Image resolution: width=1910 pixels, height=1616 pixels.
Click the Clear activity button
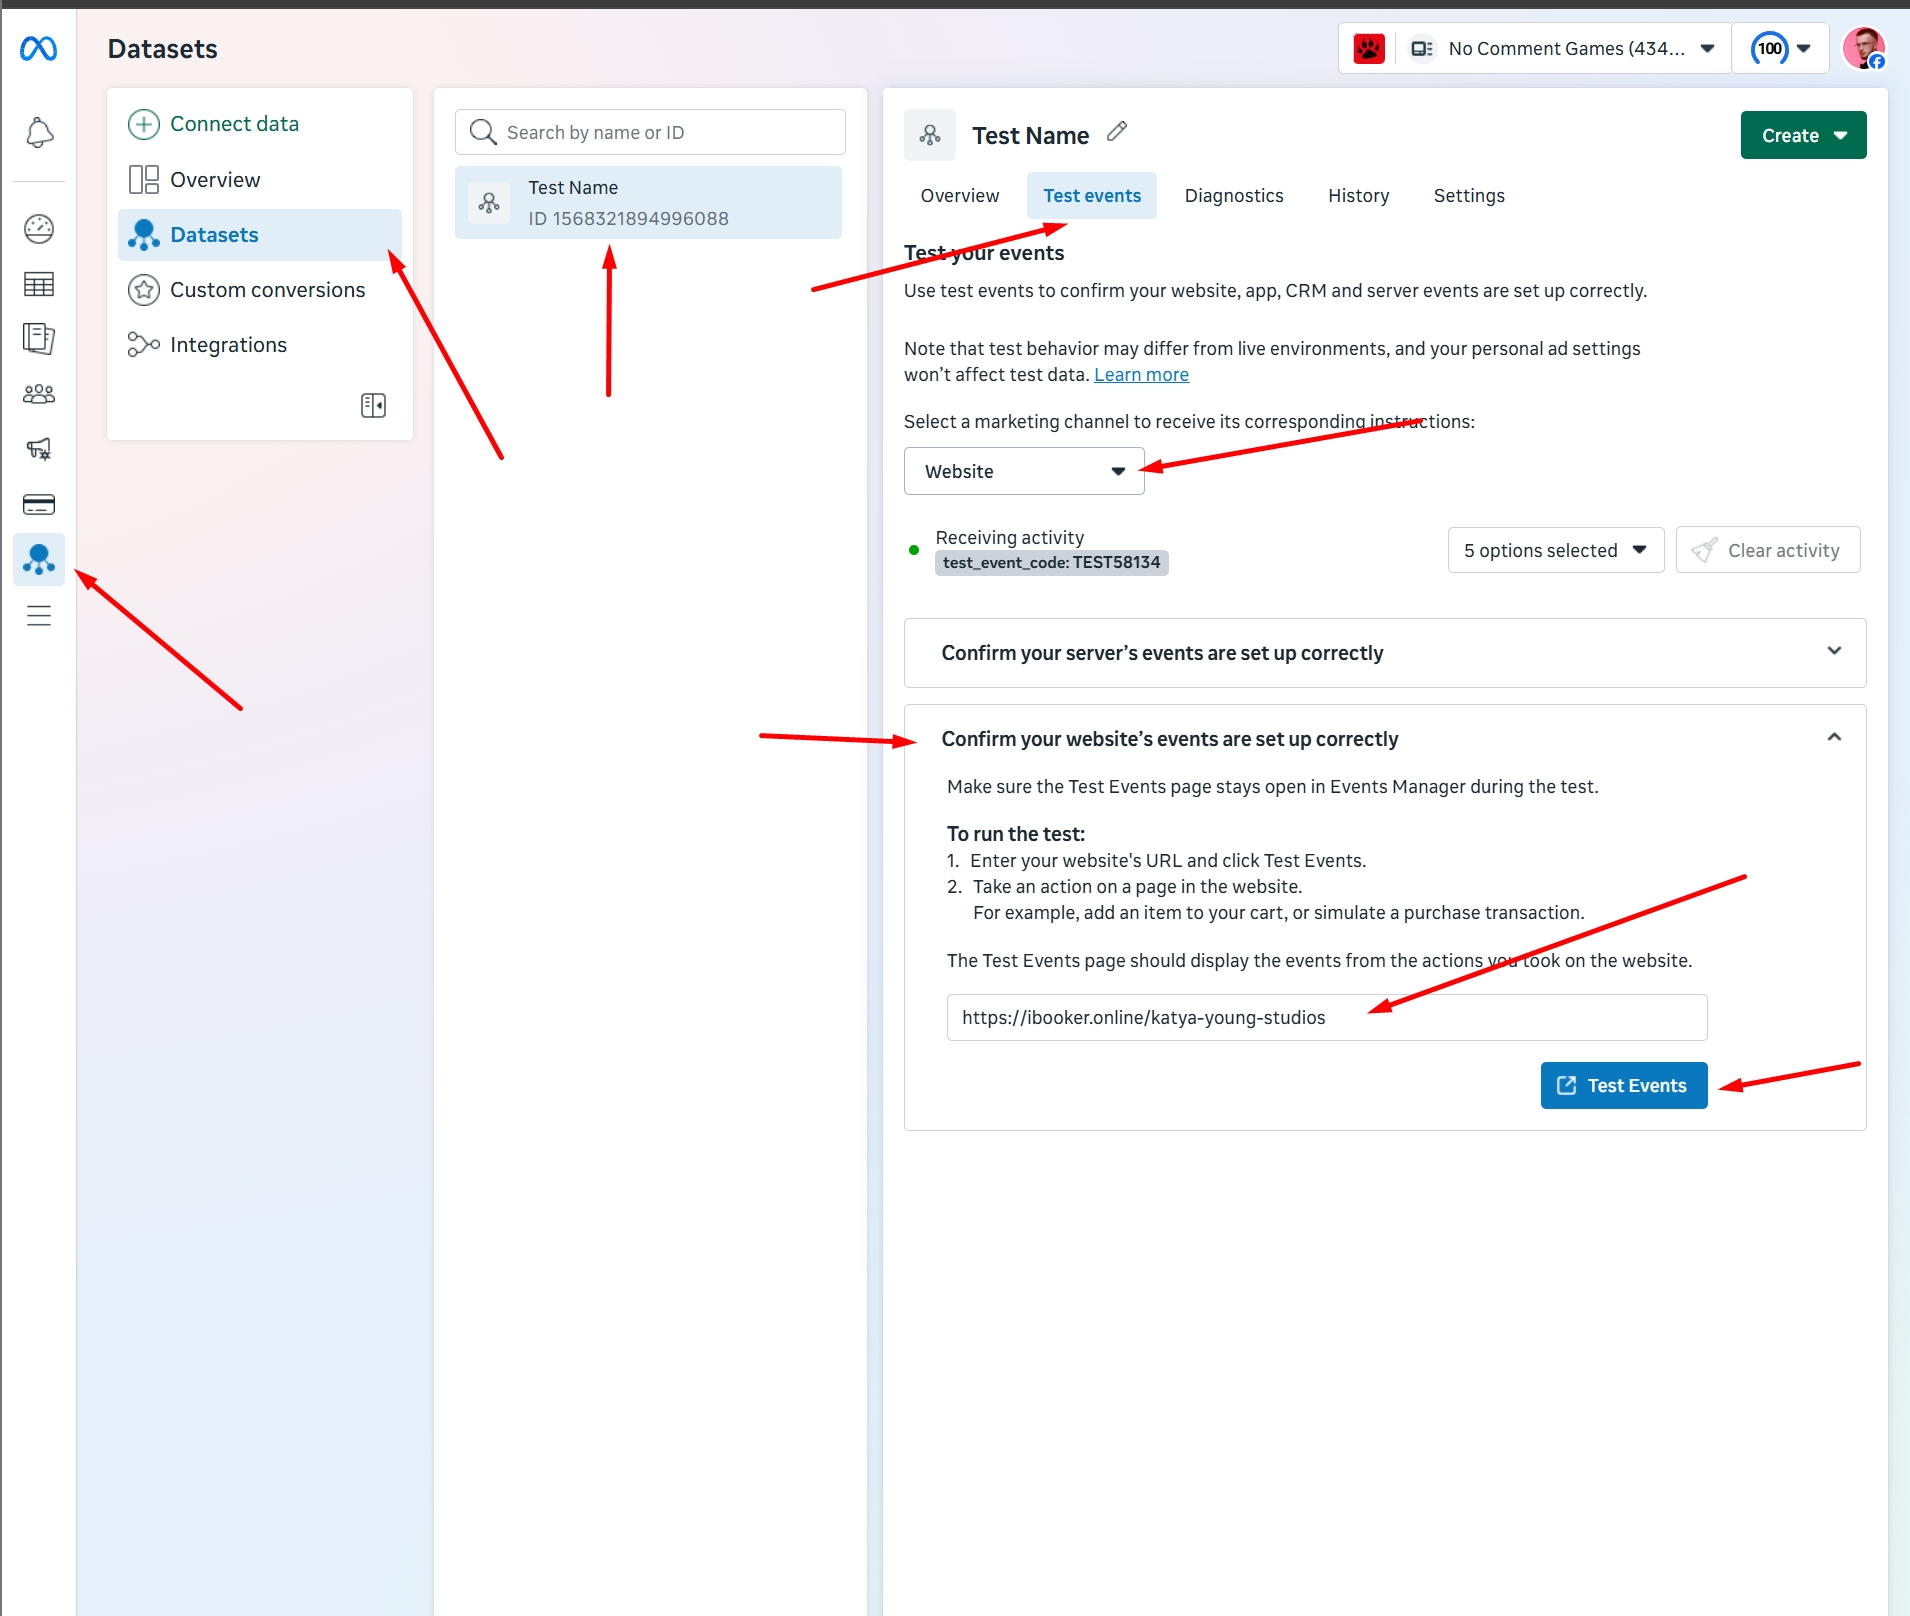point(1767,550)
